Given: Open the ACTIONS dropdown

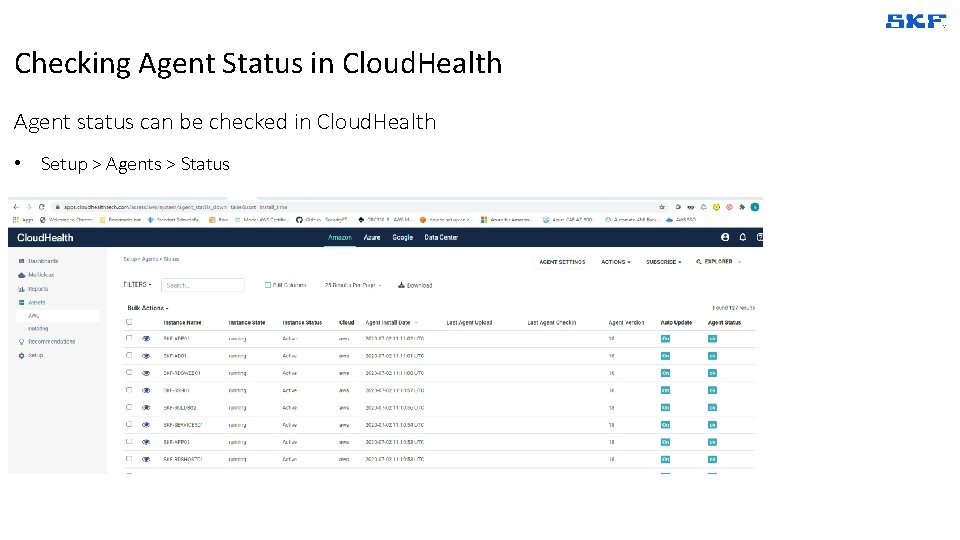Looking at the screenshot, I should tap(615, 261).
